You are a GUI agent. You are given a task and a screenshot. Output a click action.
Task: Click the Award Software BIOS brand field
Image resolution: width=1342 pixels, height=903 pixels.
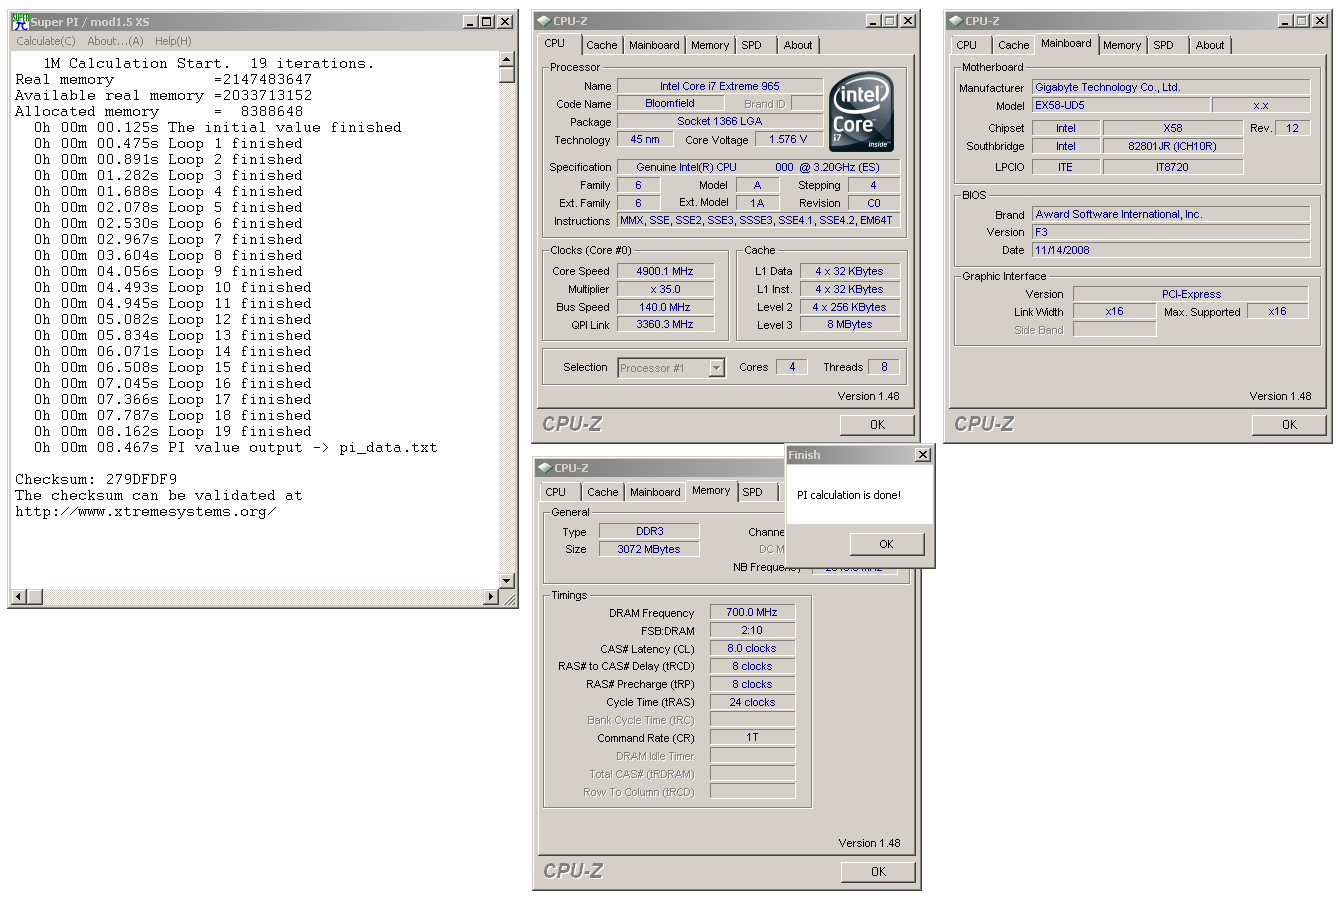(x=1171, y=214)
